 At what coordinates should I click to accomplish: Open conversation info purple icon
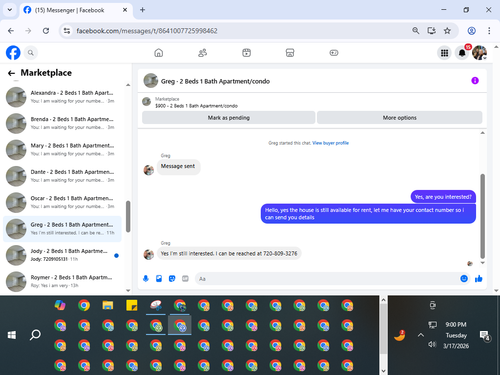point(475,81)
